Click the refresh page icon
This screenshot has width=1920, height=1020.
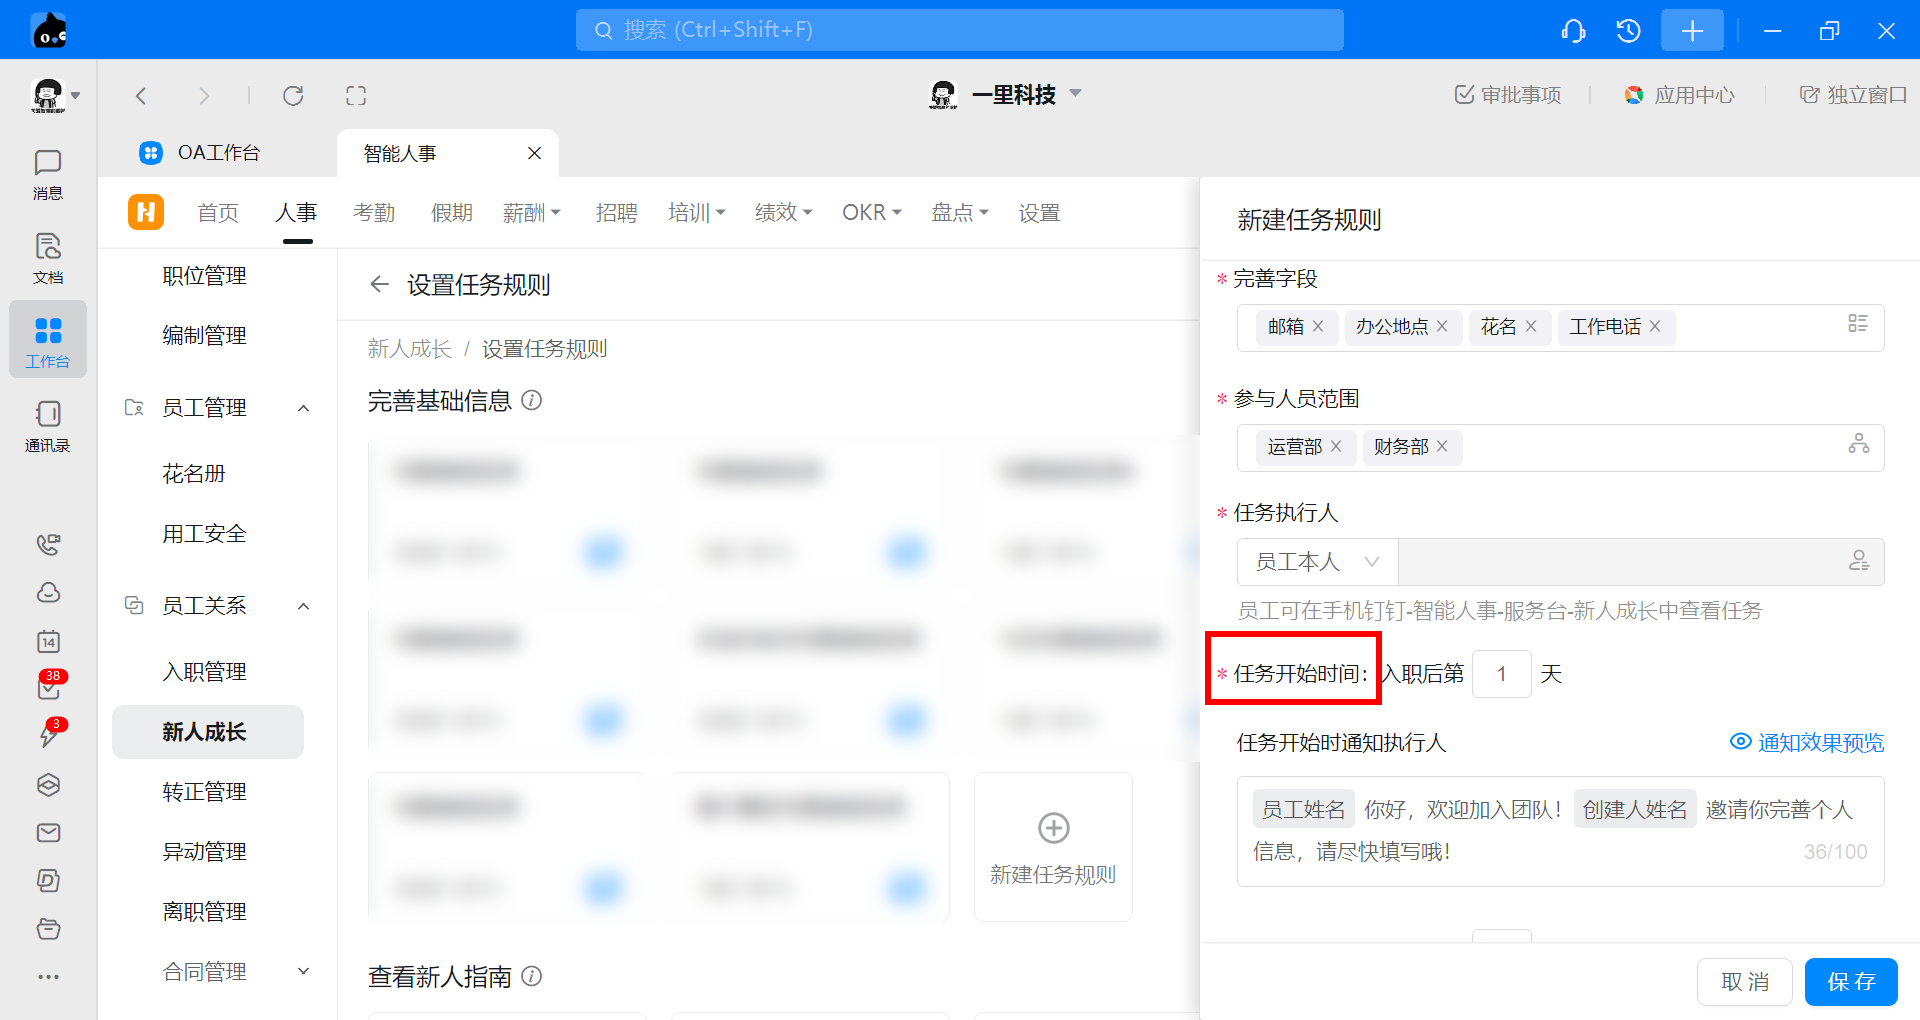click(x=293, y=96)
